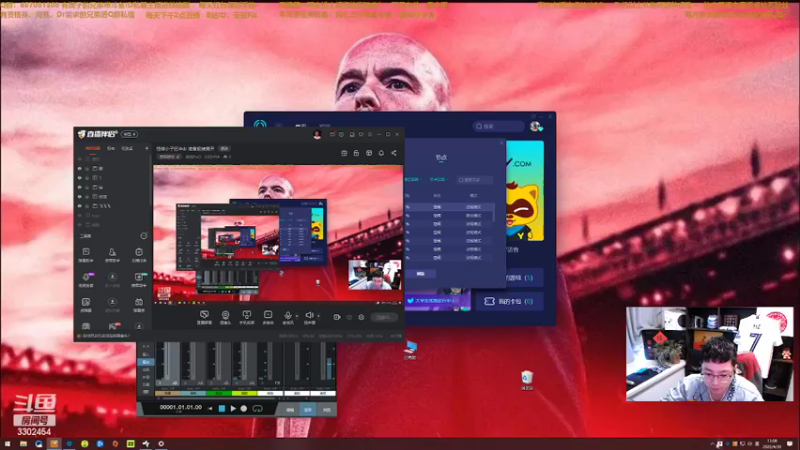Click the play button in DAW transport

click(233, 409)
